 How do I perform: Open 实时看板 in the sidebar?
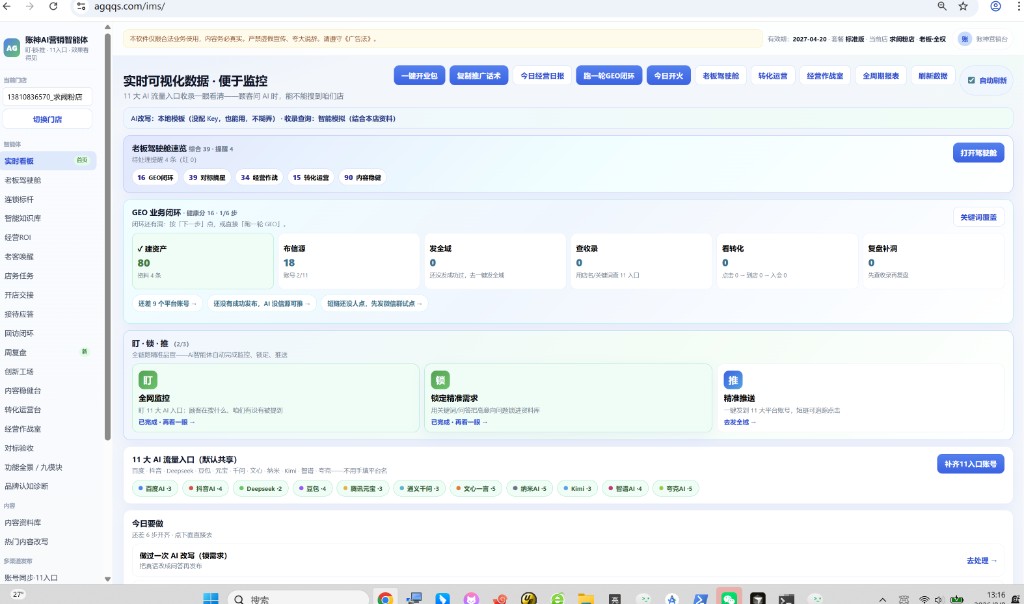(48, 161)
